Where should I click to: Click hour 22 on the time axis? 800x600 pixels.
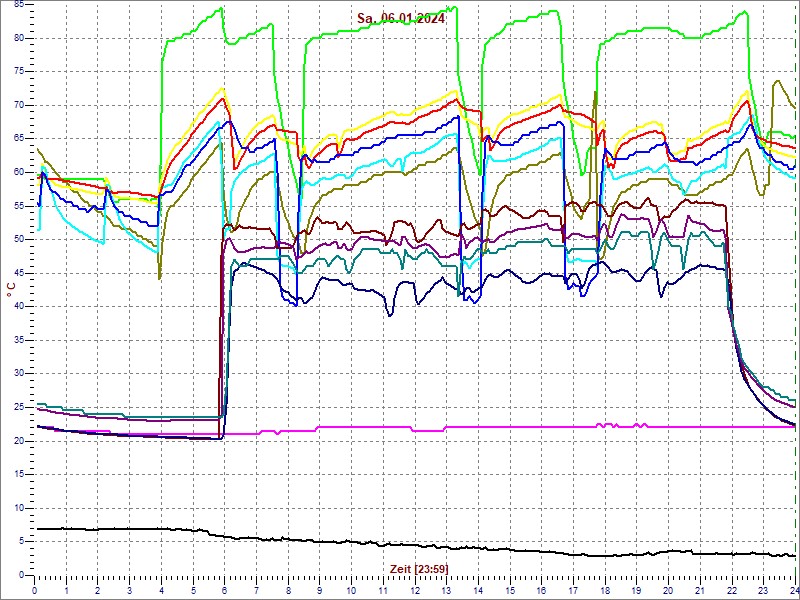pyautogui.click(x=732, y=590)
